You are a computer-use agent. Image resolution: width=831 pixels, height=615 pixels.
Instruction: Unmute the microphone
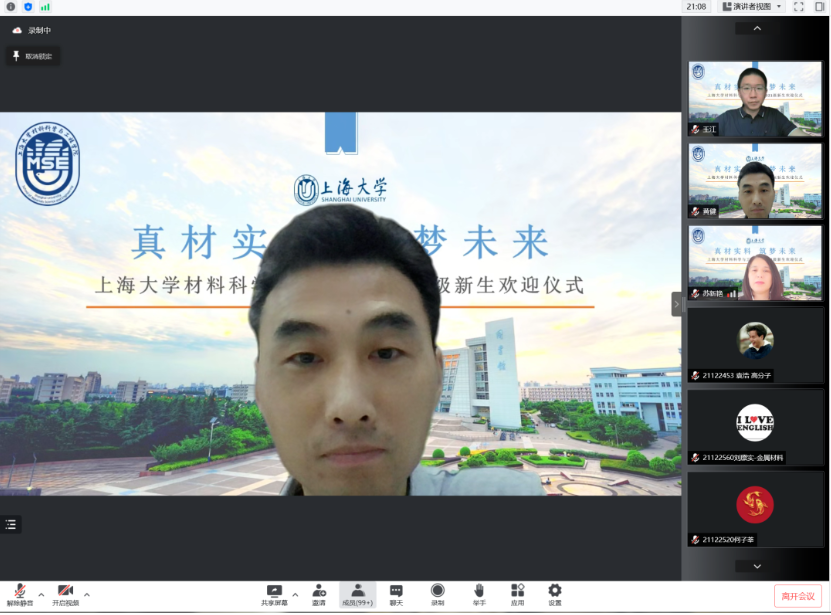[x=19, y=594]
